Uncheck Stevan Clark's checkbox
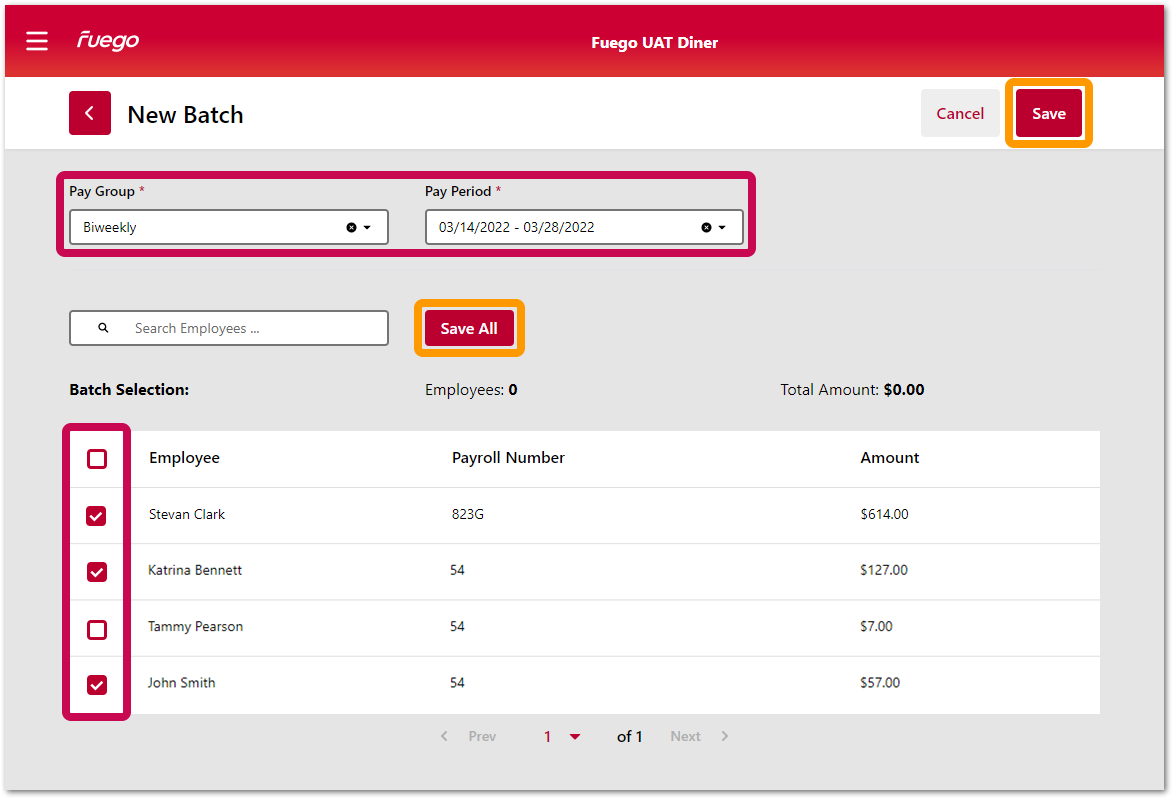 tap(97, 516)
